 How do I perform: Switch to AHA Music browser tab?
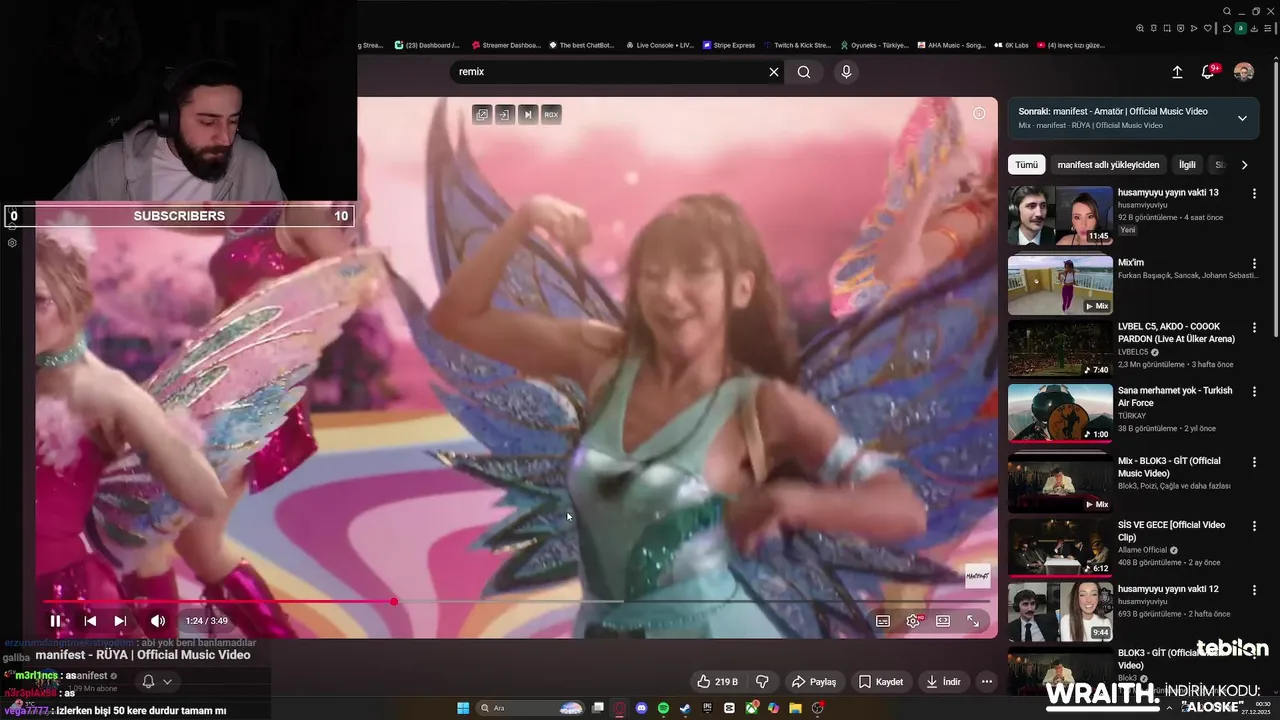(950, 45)
